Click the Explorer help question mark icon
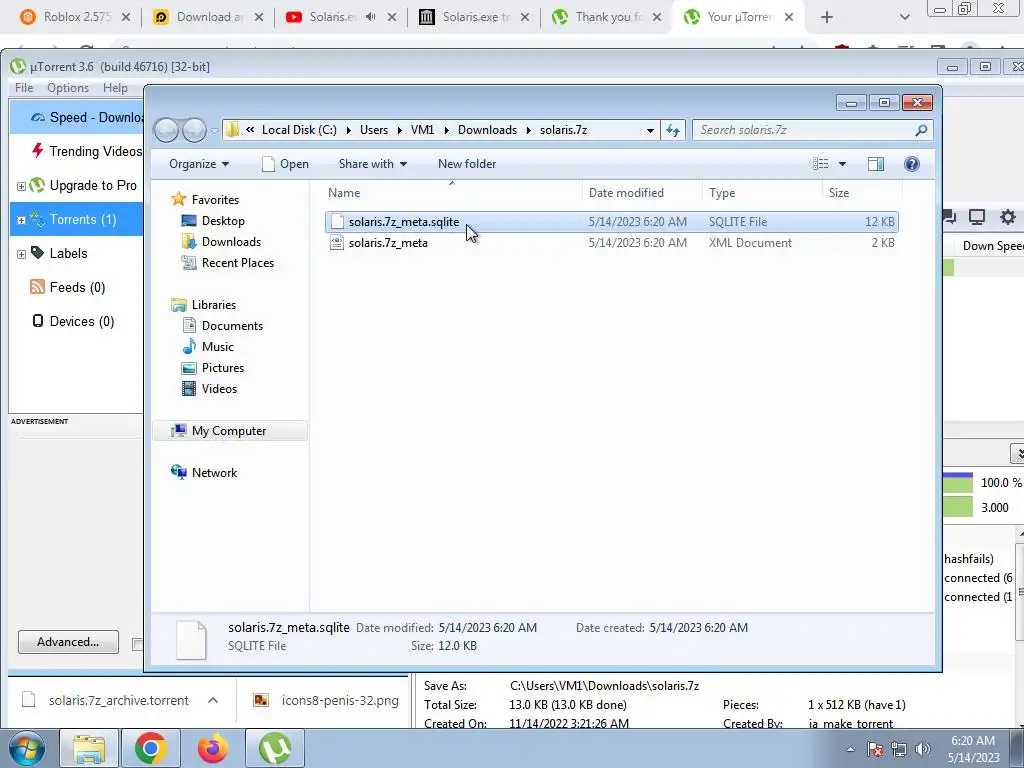The image size is (1024, 768). [912, 164]
